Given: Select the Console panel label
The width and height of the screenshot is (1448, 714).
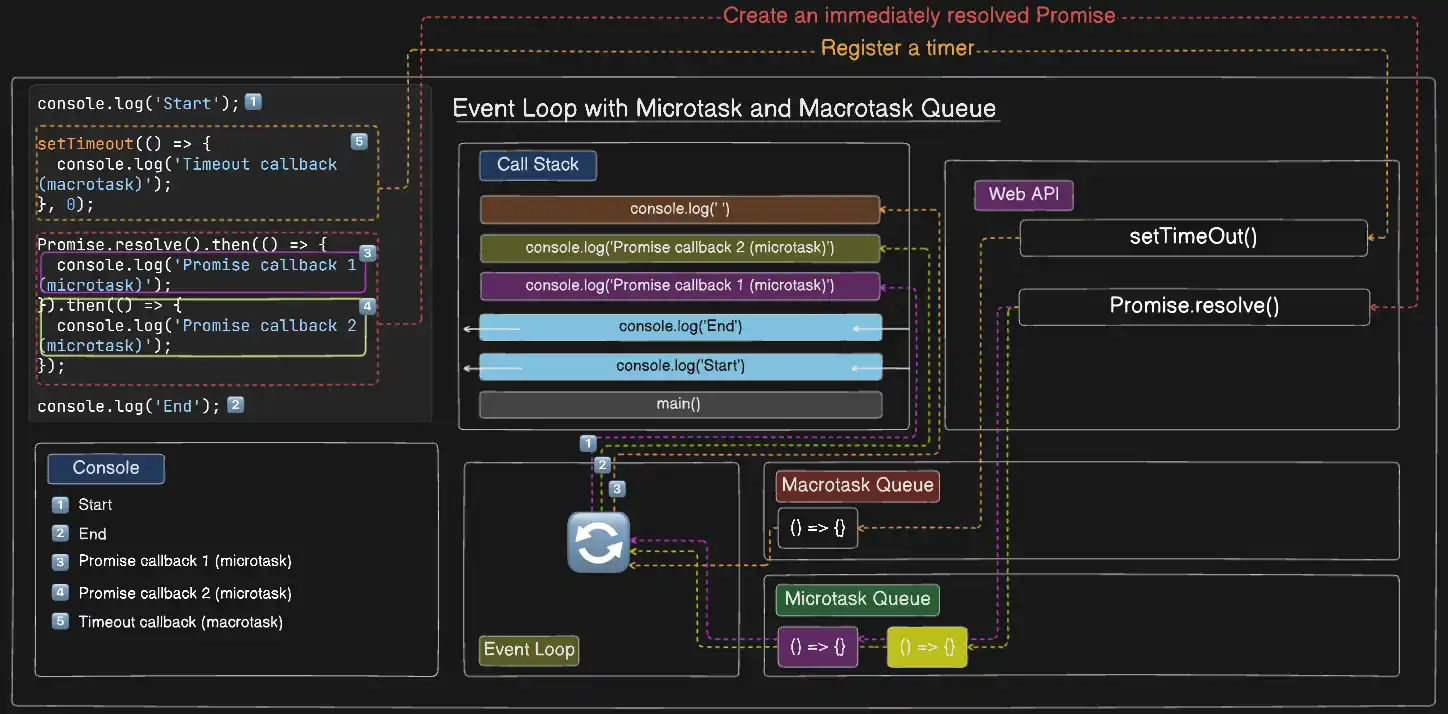Looking at the screenshot, I should click(106, 468).
